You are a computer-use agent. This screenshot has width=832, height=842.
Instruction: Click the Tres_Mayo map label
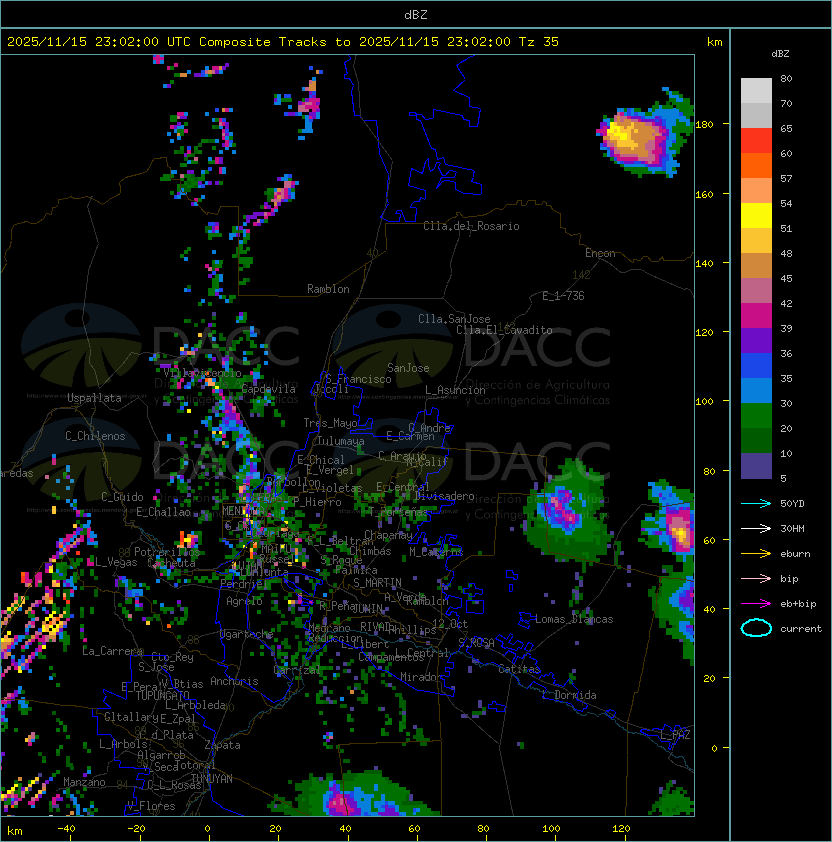pos(330,423)
